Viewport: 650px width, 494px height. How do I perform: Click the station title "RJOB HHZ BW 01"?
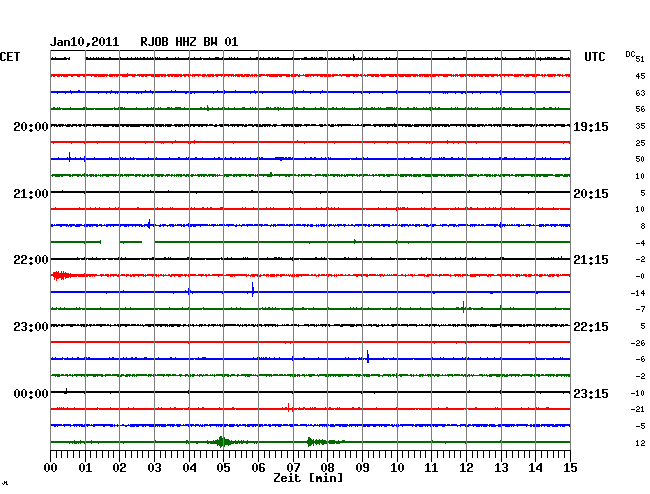[189, 42]
